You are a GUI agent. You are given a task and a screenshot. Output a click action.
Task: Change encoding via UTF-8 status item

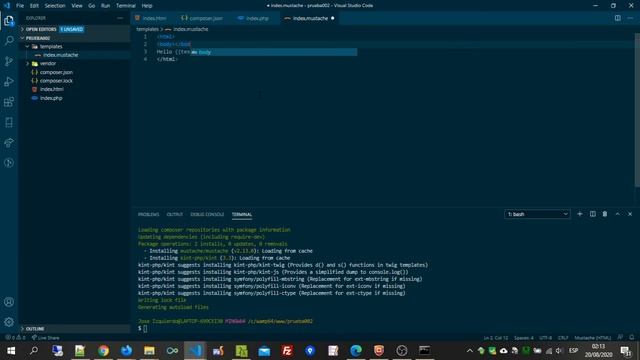tap(545, 338)
